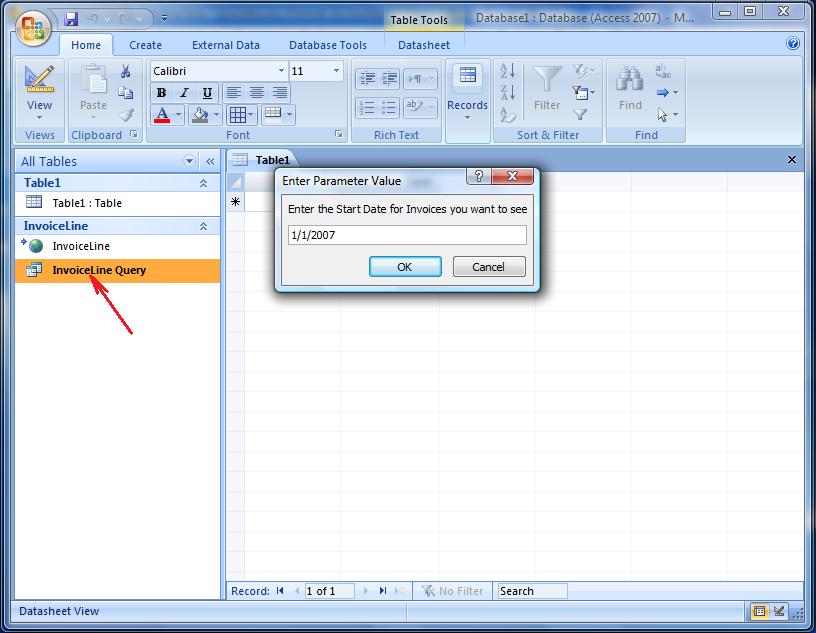Close the Table1 document window

792,160
